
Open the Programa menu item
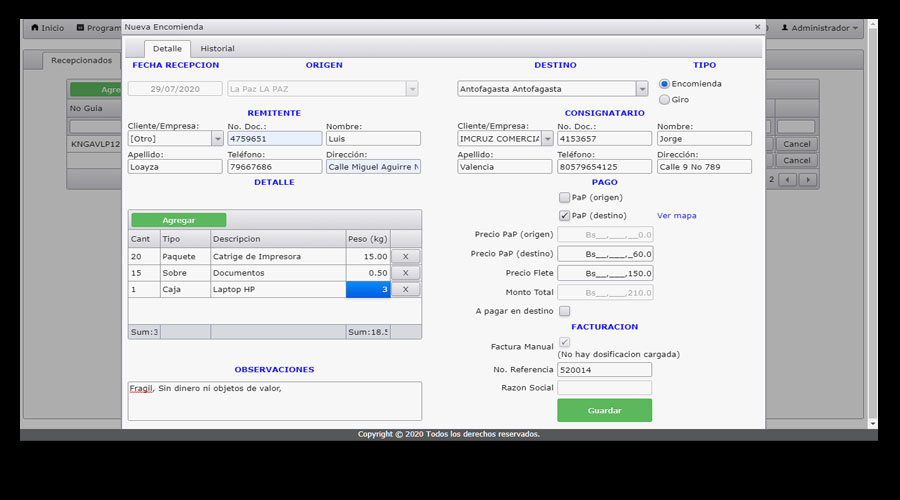pyautogui.click(x=99, y=28)
